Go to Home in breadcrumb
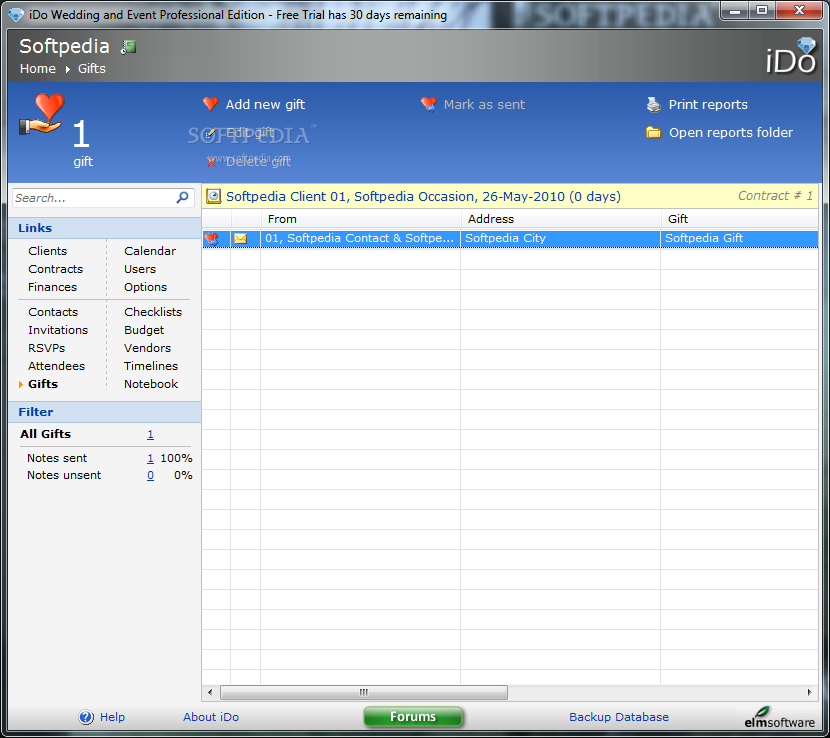 pyautogui.click(x=38, y=69)
